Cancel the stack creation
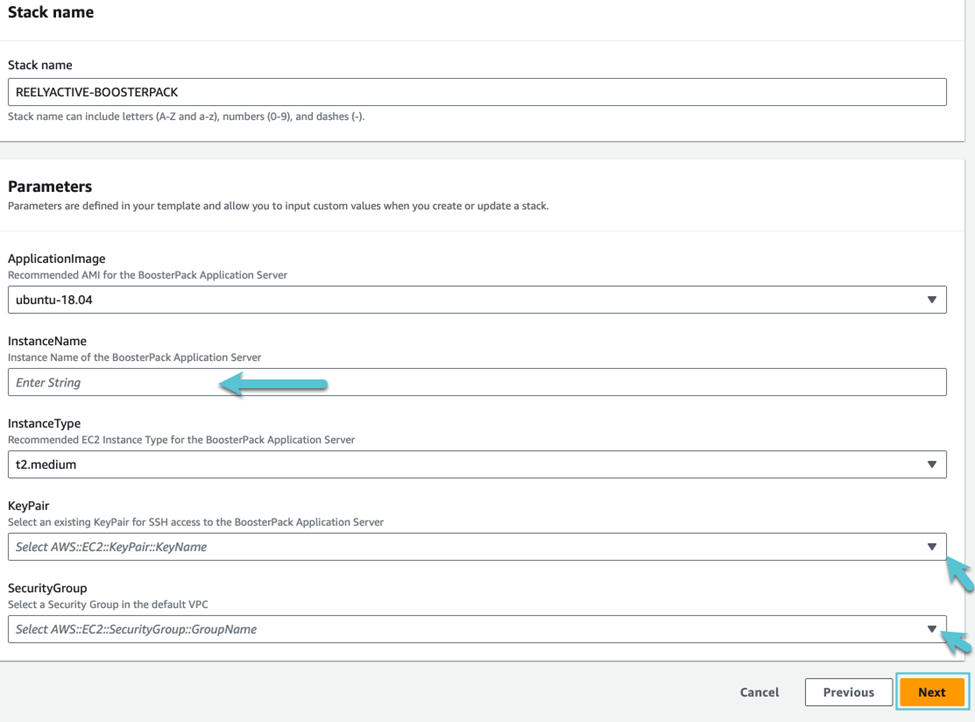 tap(759, 692)
